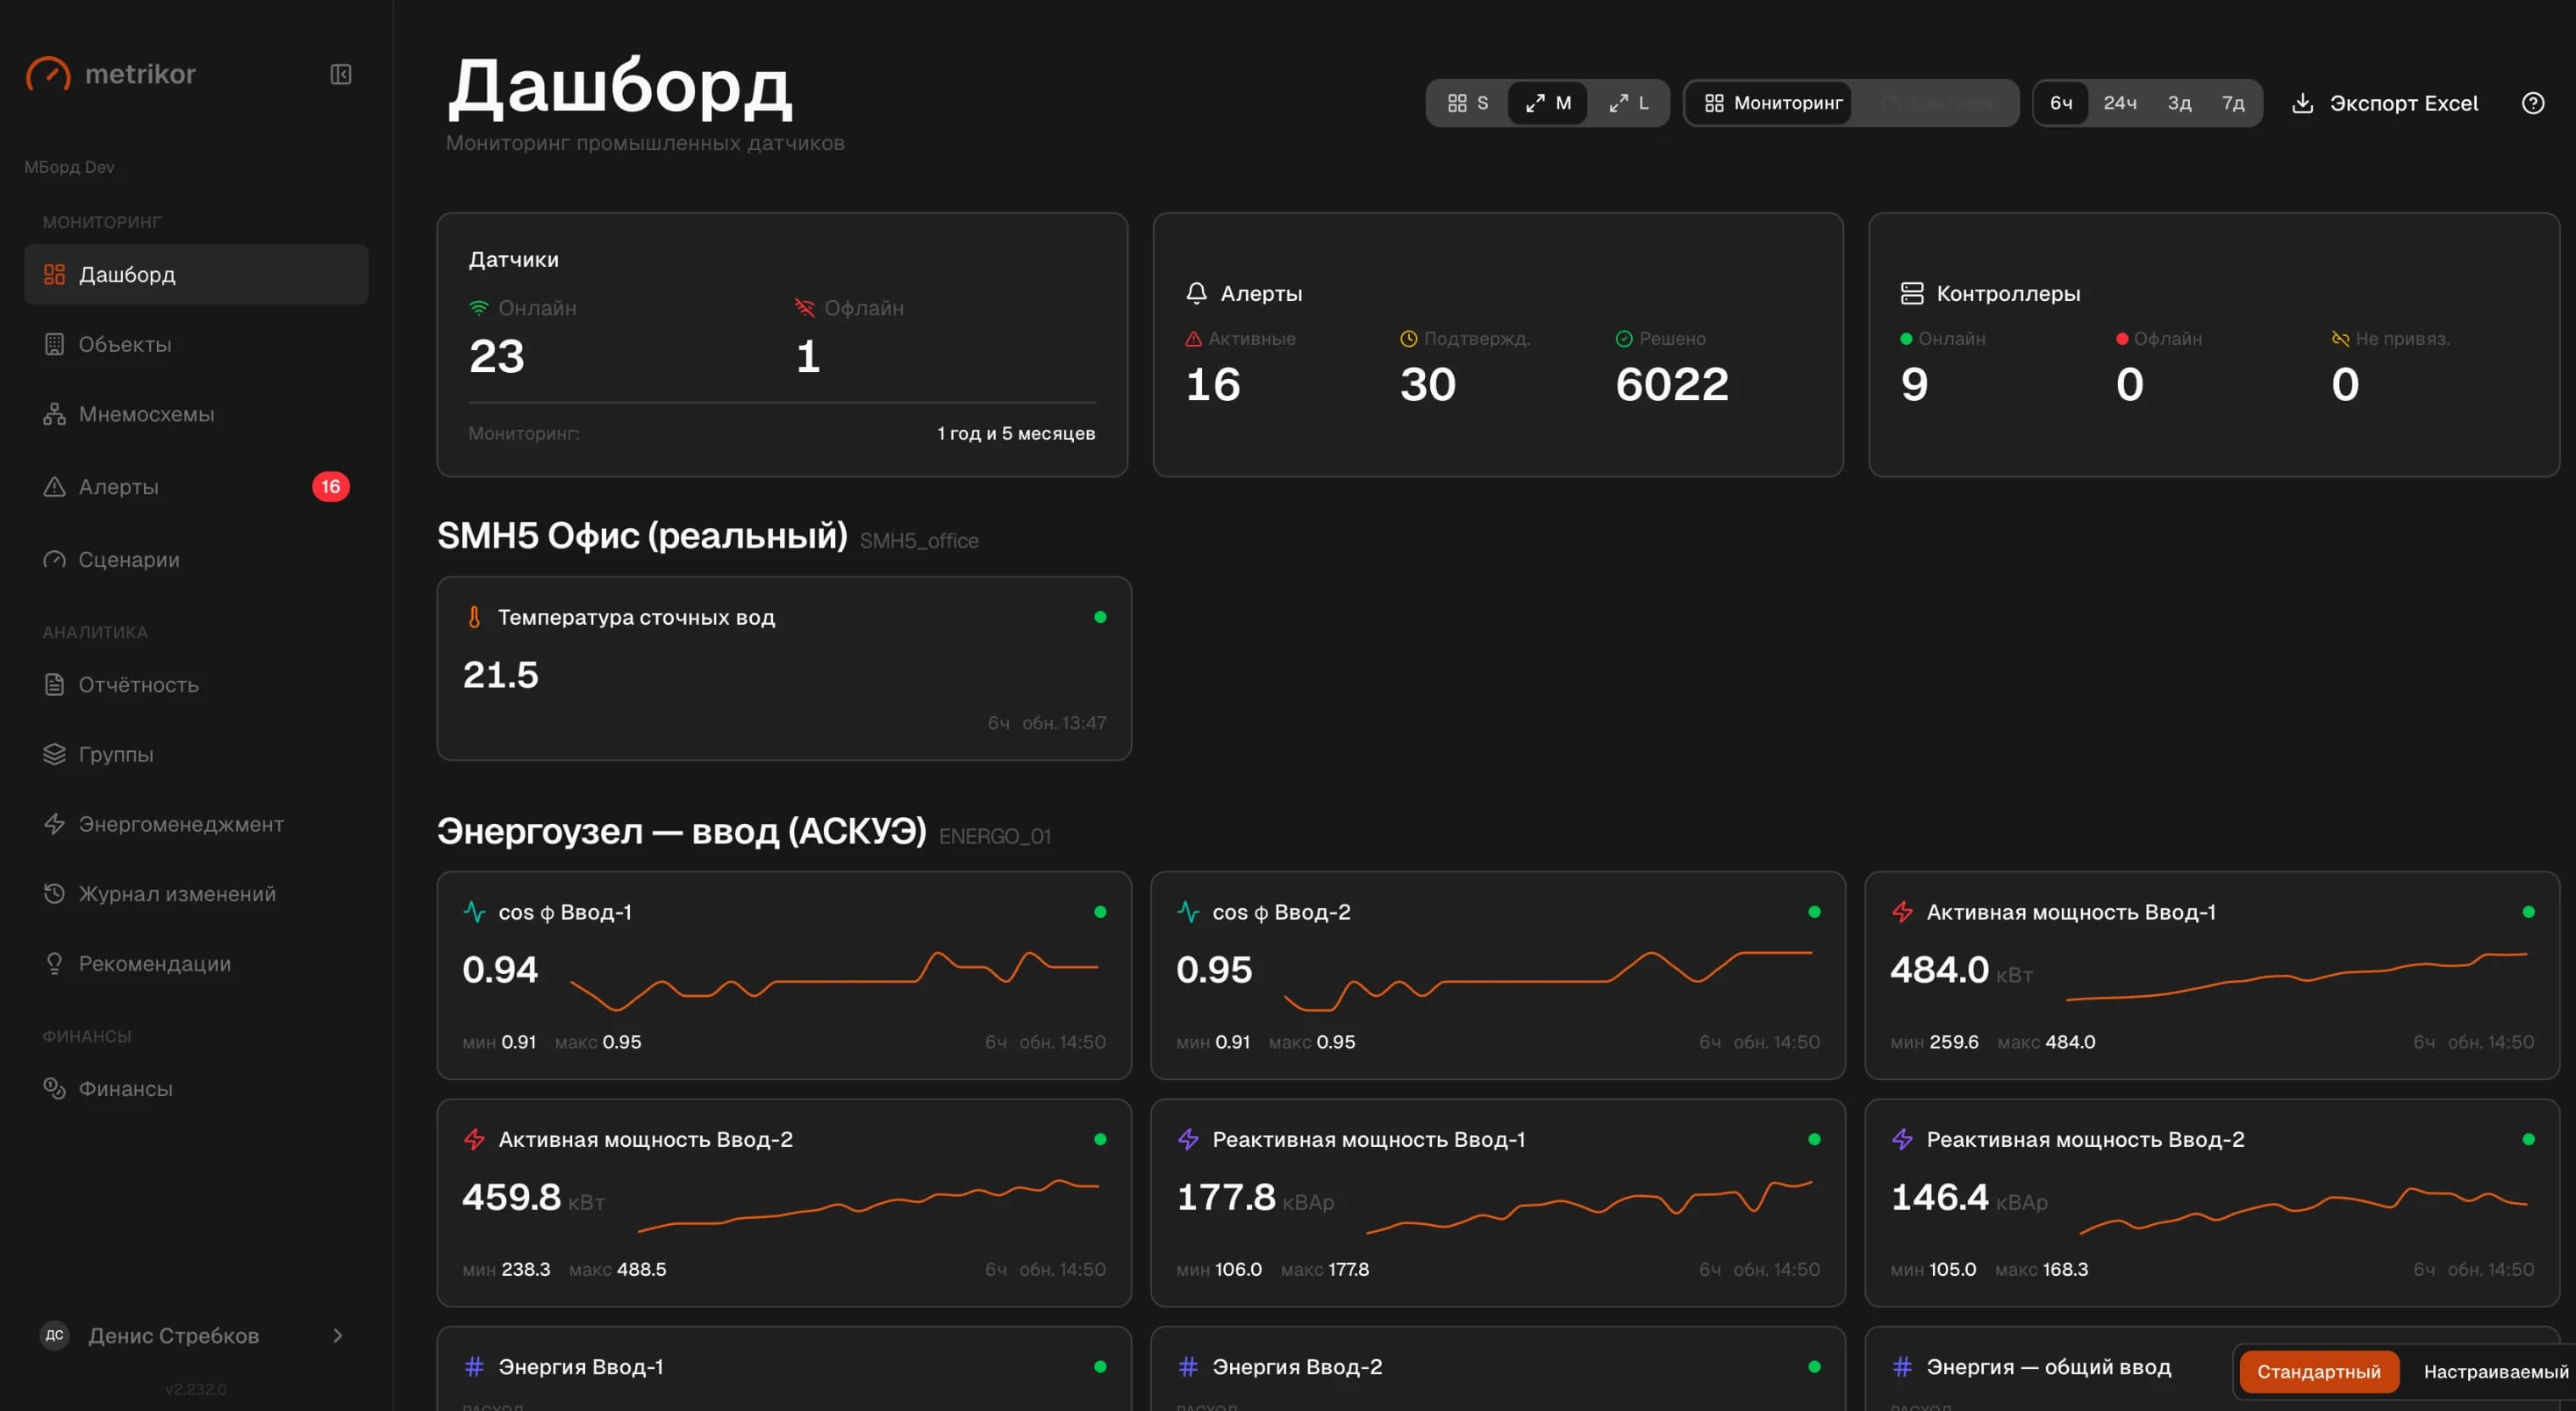Screen dimensions: 2576x1411
Task: Click the pulse icon on cos φ Ввод-1
Action: [474, 912]
